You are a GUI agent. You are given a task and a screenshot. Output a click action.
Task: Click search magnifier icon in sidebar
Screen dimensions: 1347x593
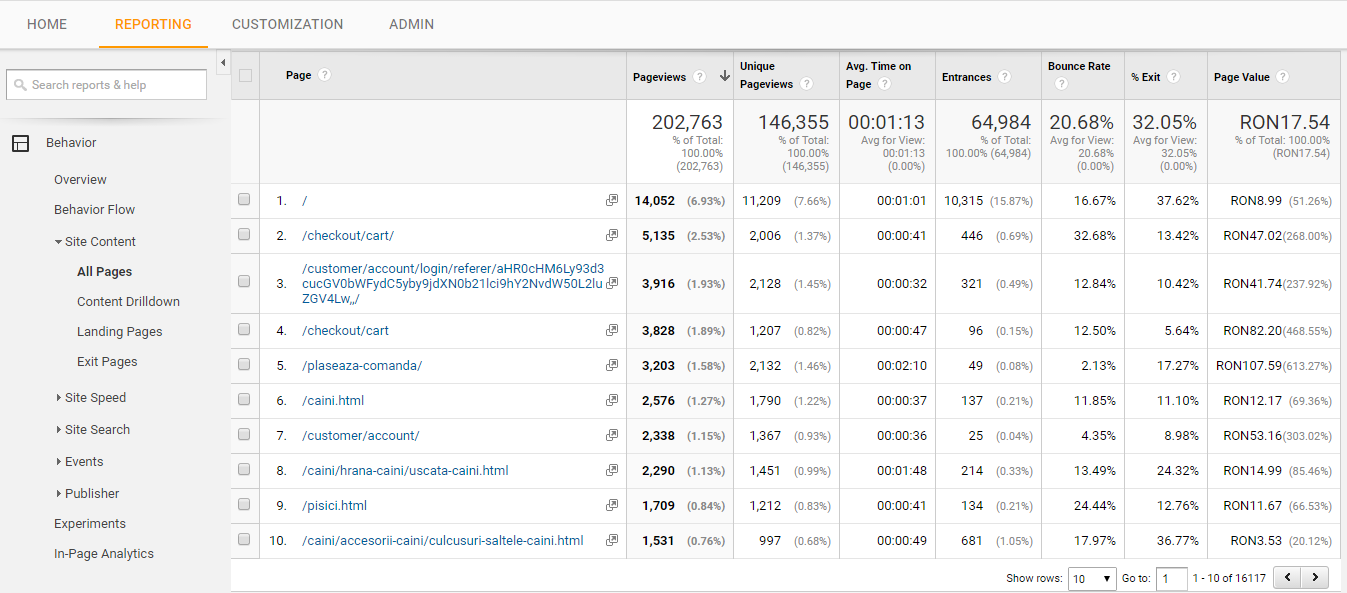[x=20, y=85]
